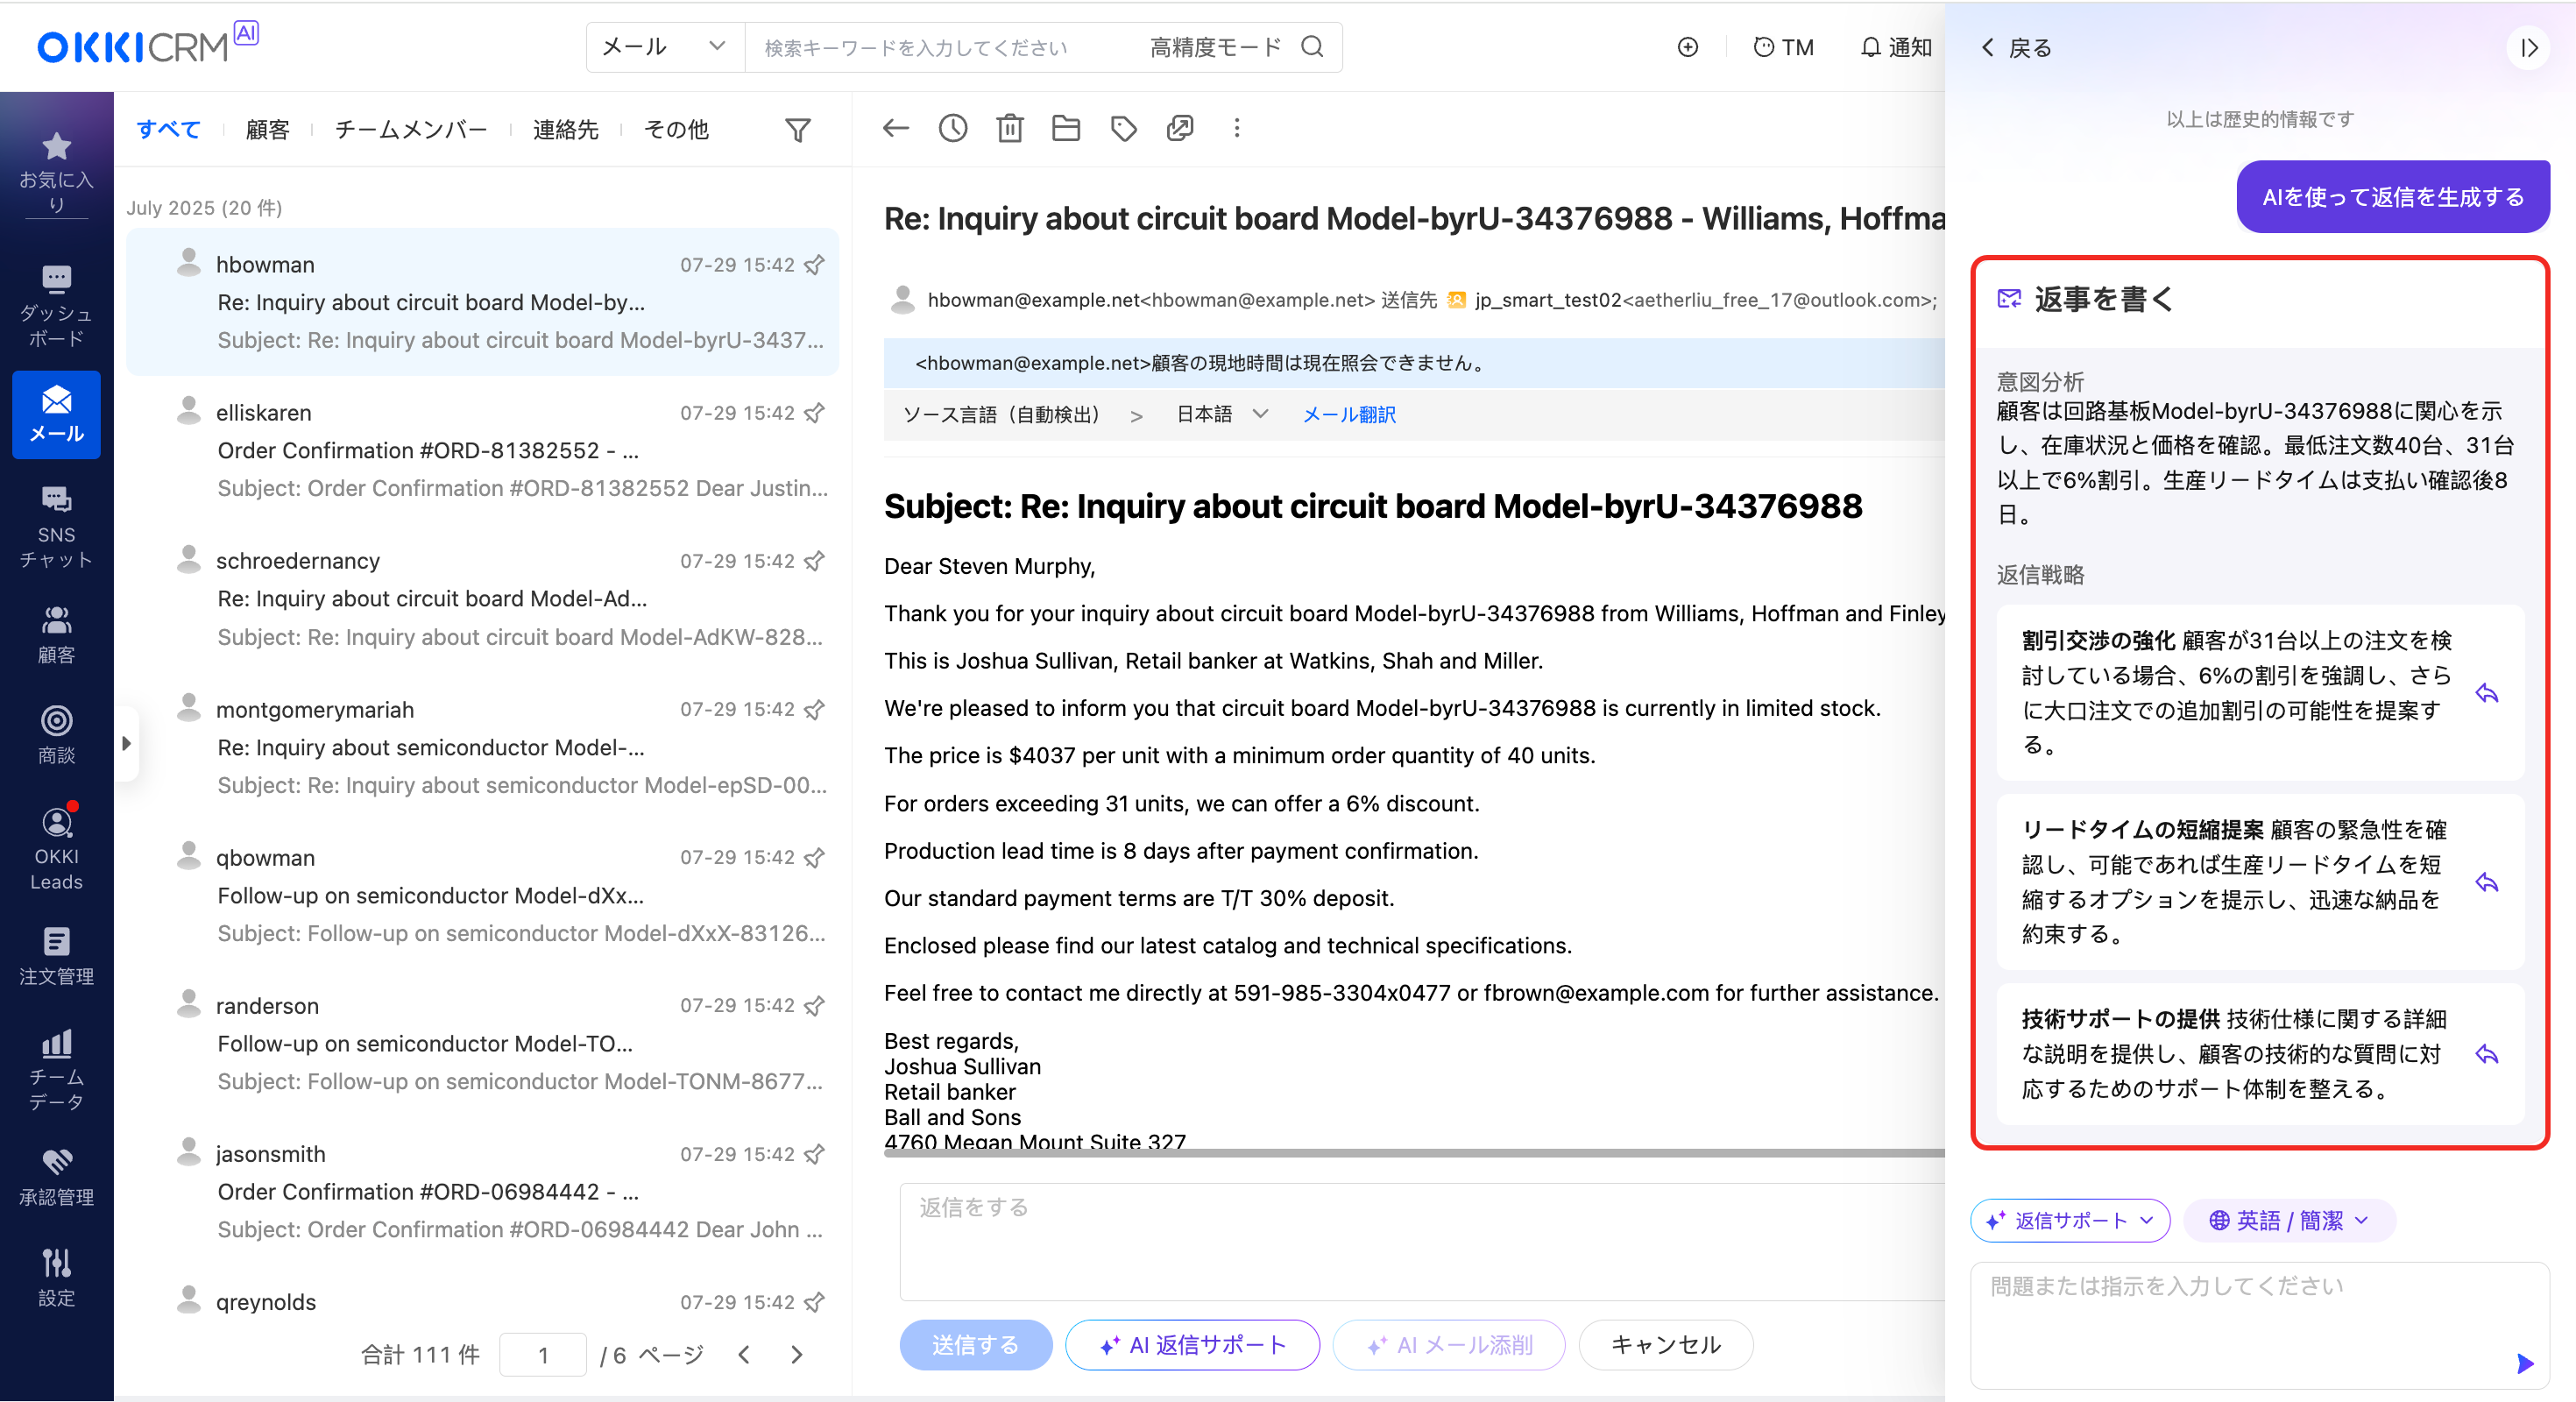Open the チームデータ sidebar icon
2576x1402 pixels.
click(56, 1069)
